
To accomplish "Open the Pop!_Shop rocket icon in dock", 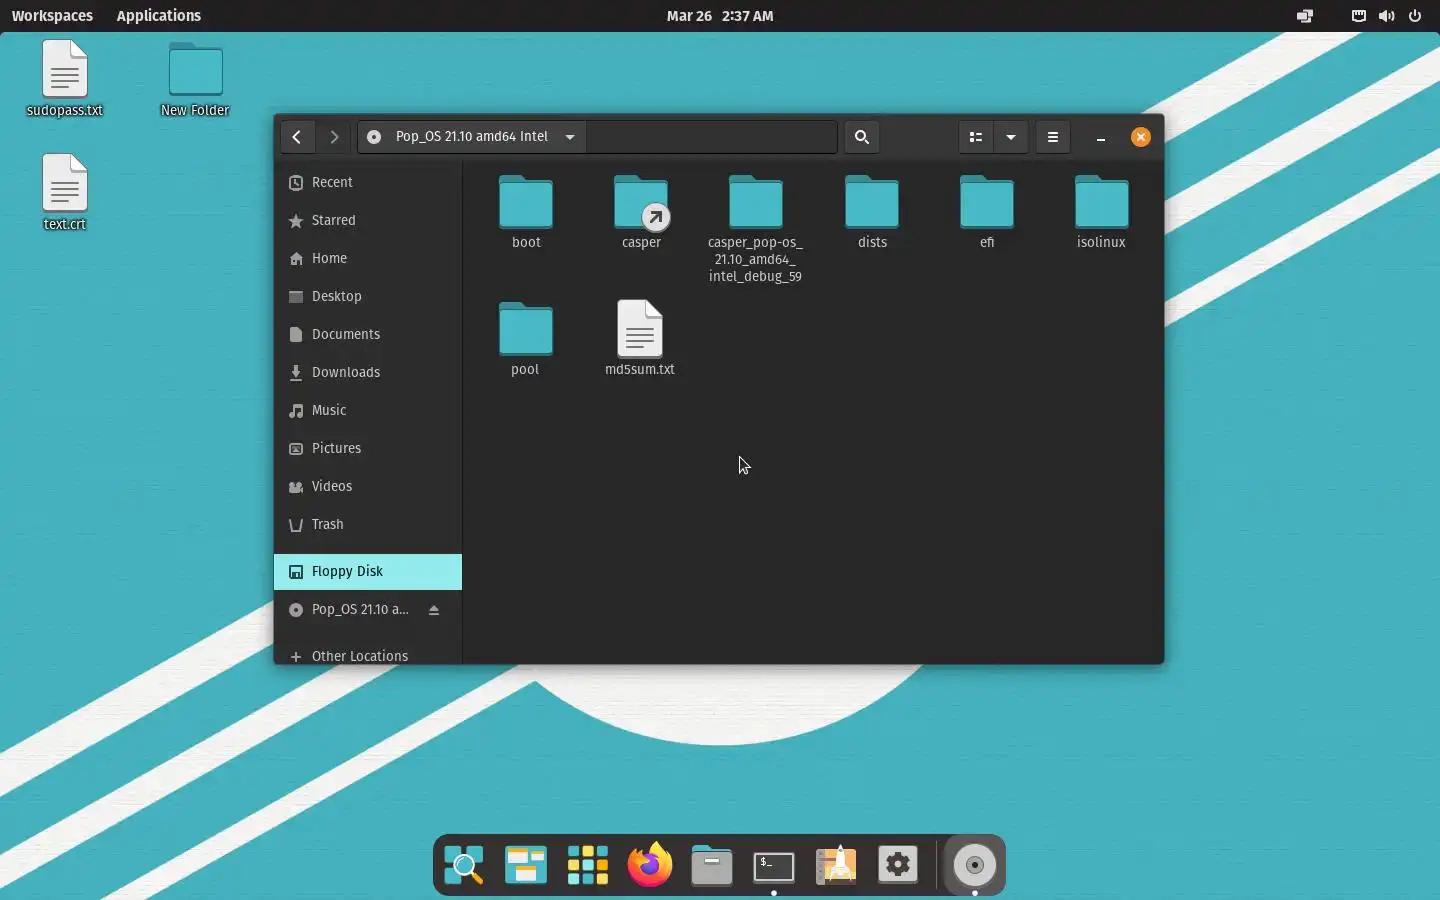I will [836, 865].
